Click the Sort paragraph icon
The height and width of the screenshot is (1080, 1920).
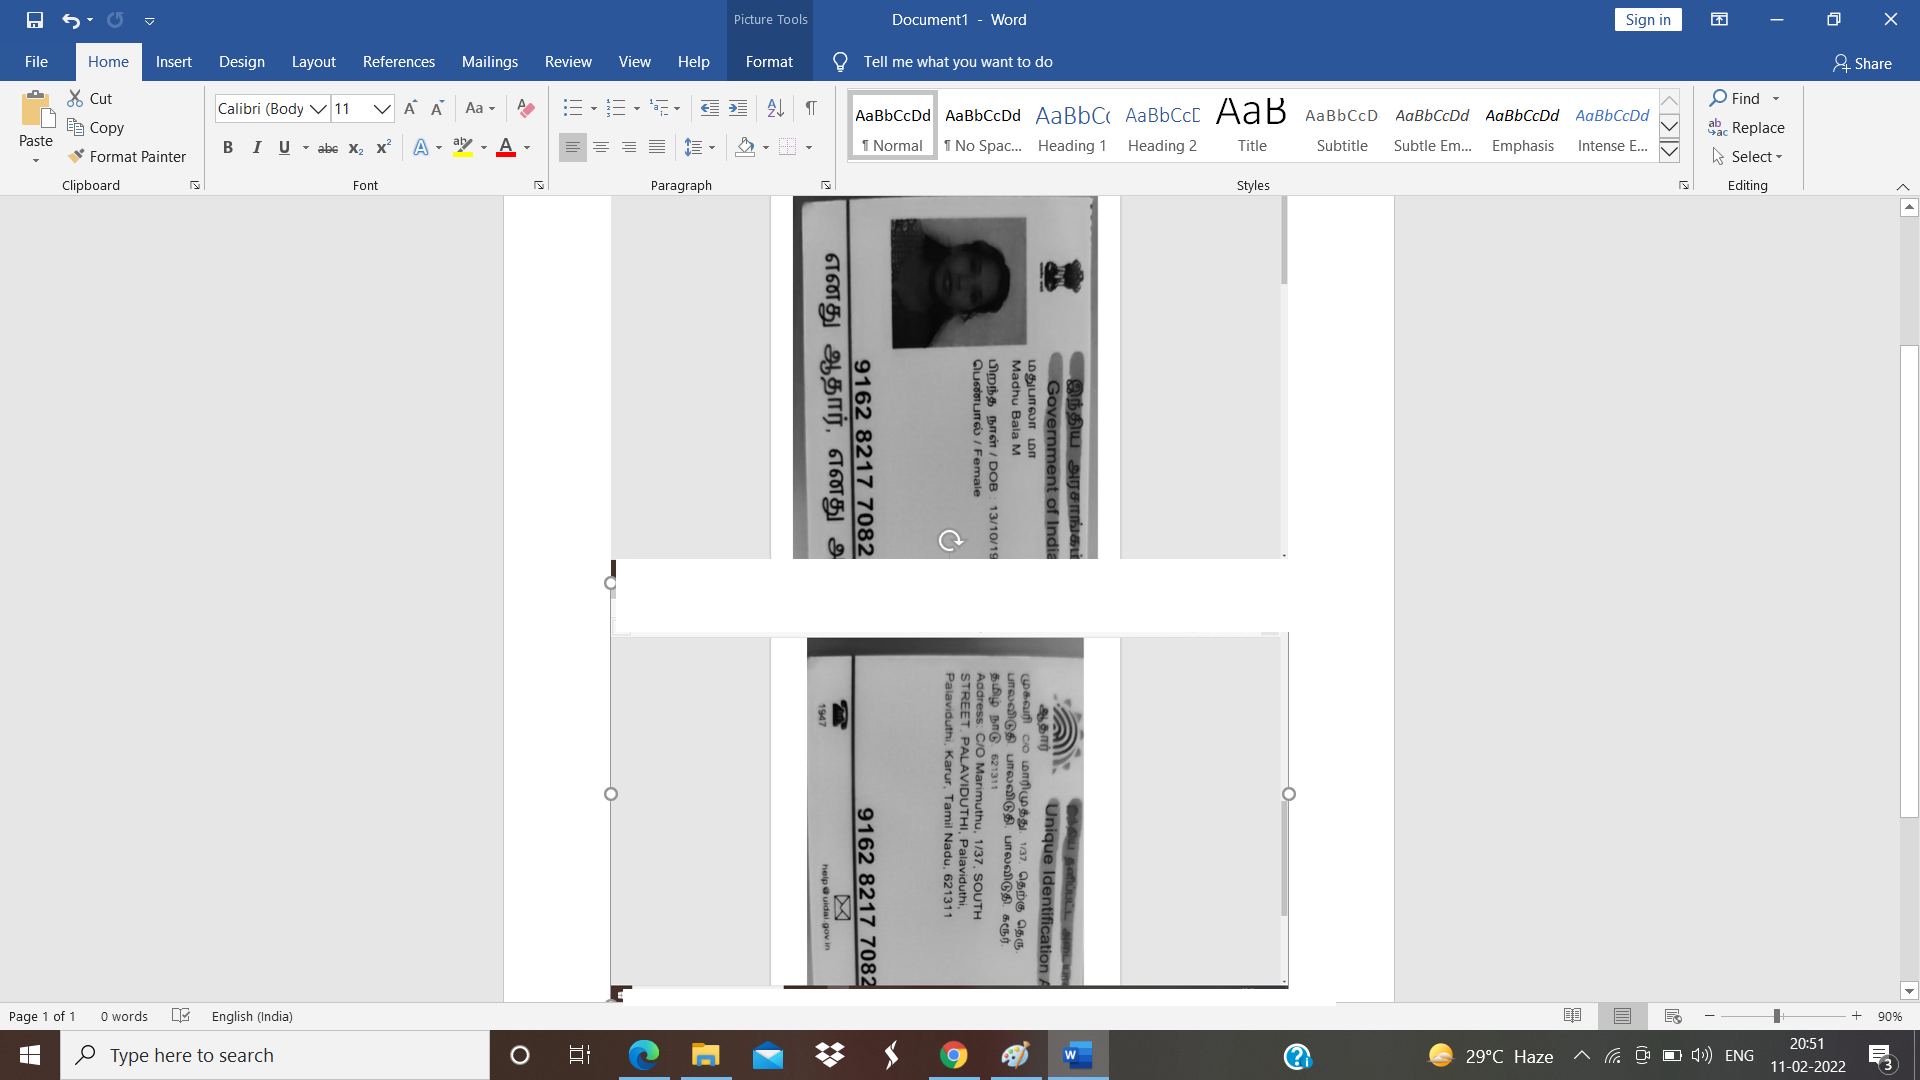coord(775,108)
